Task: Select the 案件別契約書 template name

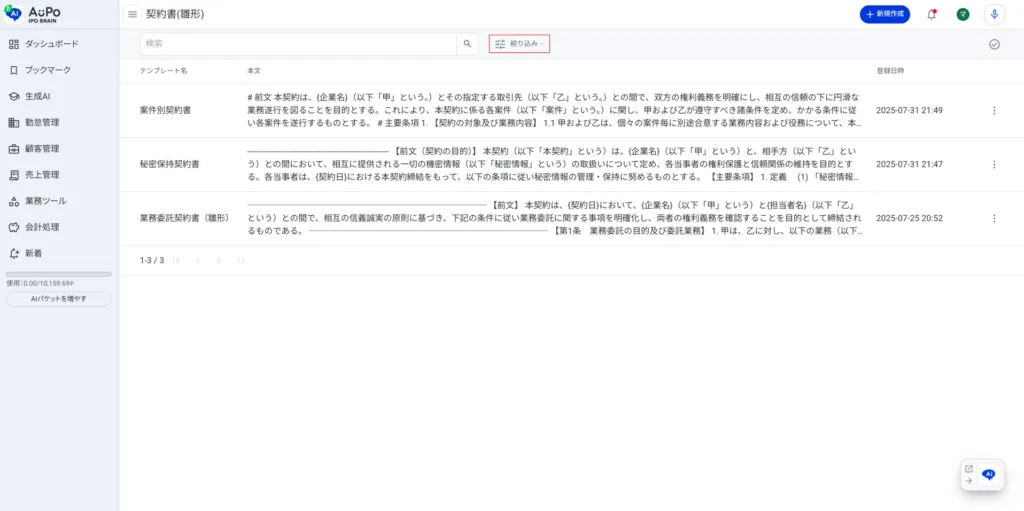Action: (x=165, y=110)
